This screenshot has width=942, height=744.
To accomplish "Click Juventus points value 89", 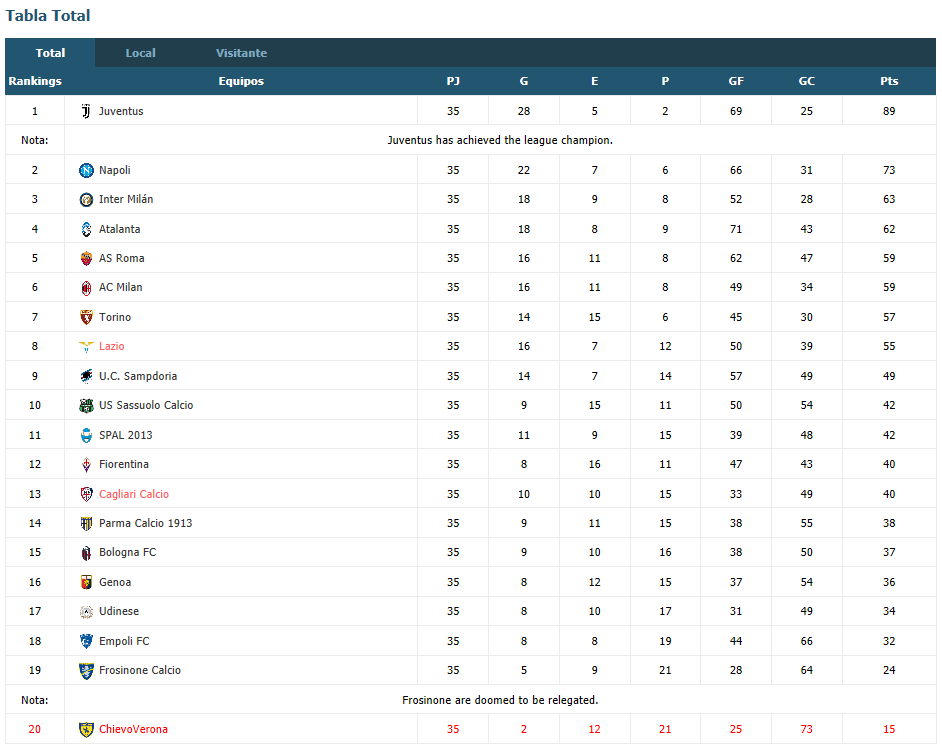I will click(x=889, y=111).
